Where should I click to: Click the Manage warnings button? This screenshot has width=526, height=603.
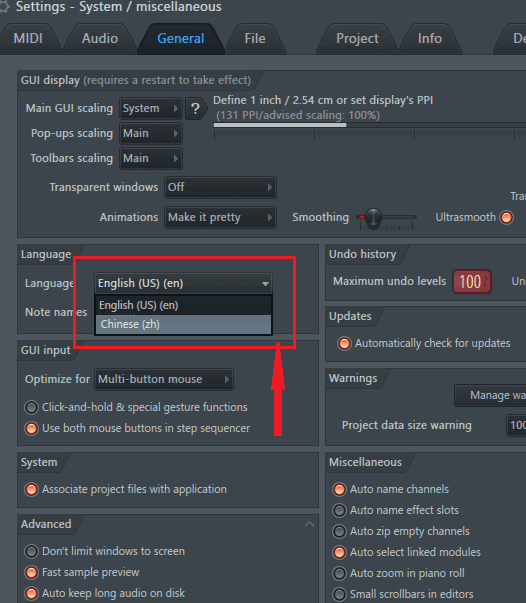[x=490, y=395]
